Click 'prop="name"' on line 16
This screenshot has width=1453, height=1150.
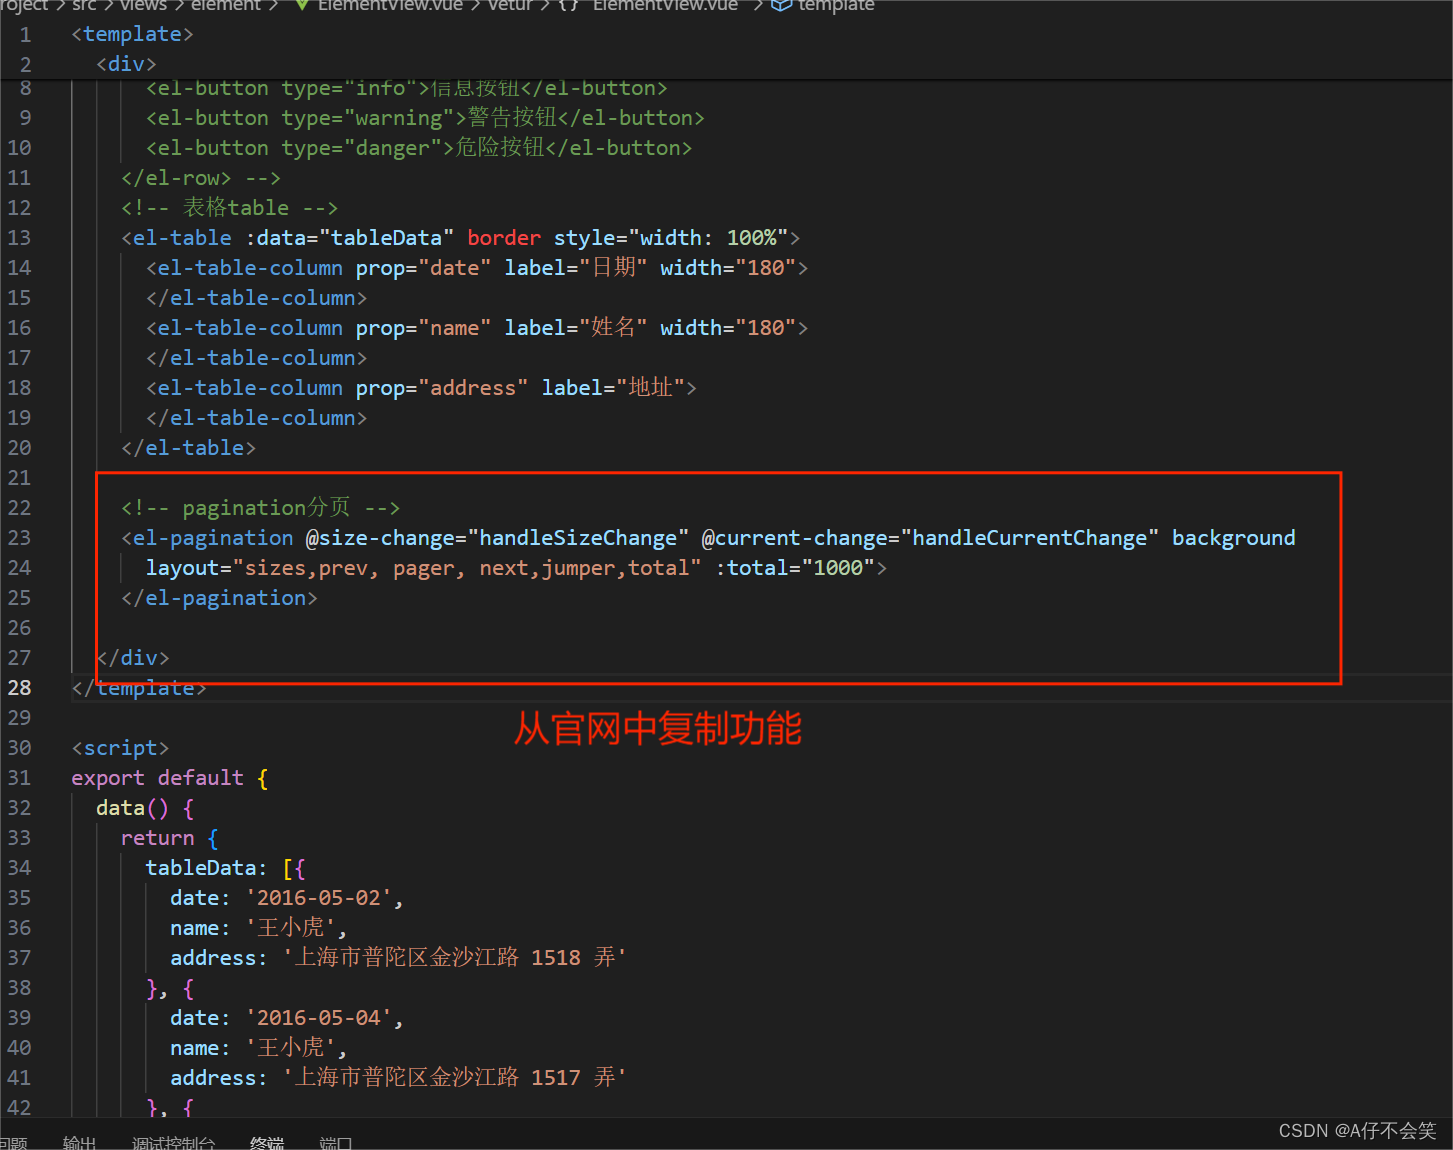[423, 328]
